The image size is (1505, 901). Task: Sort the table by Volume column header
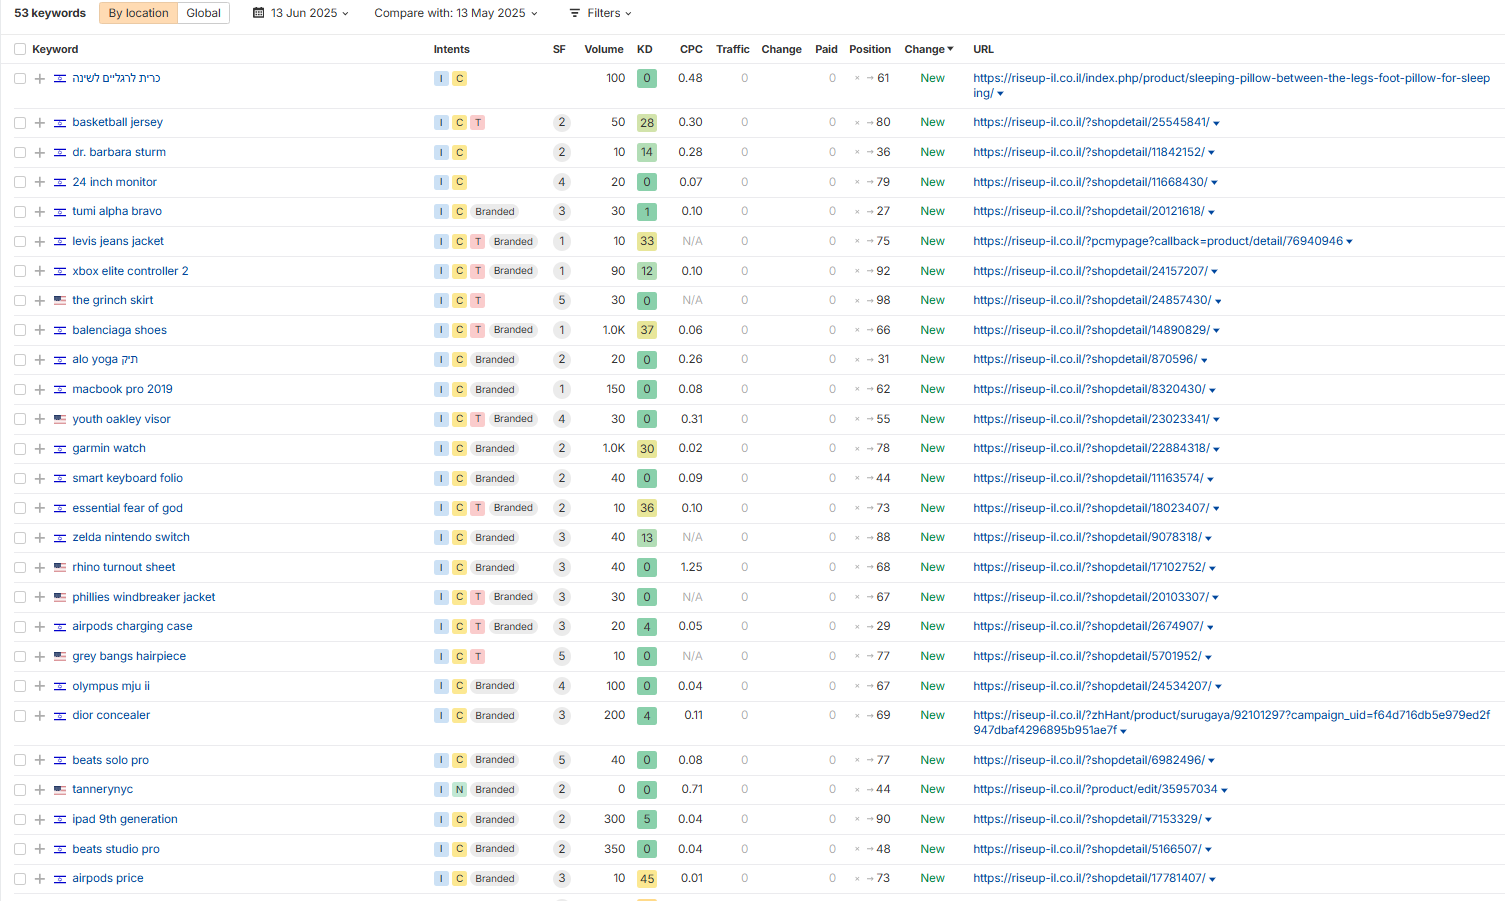603,49
